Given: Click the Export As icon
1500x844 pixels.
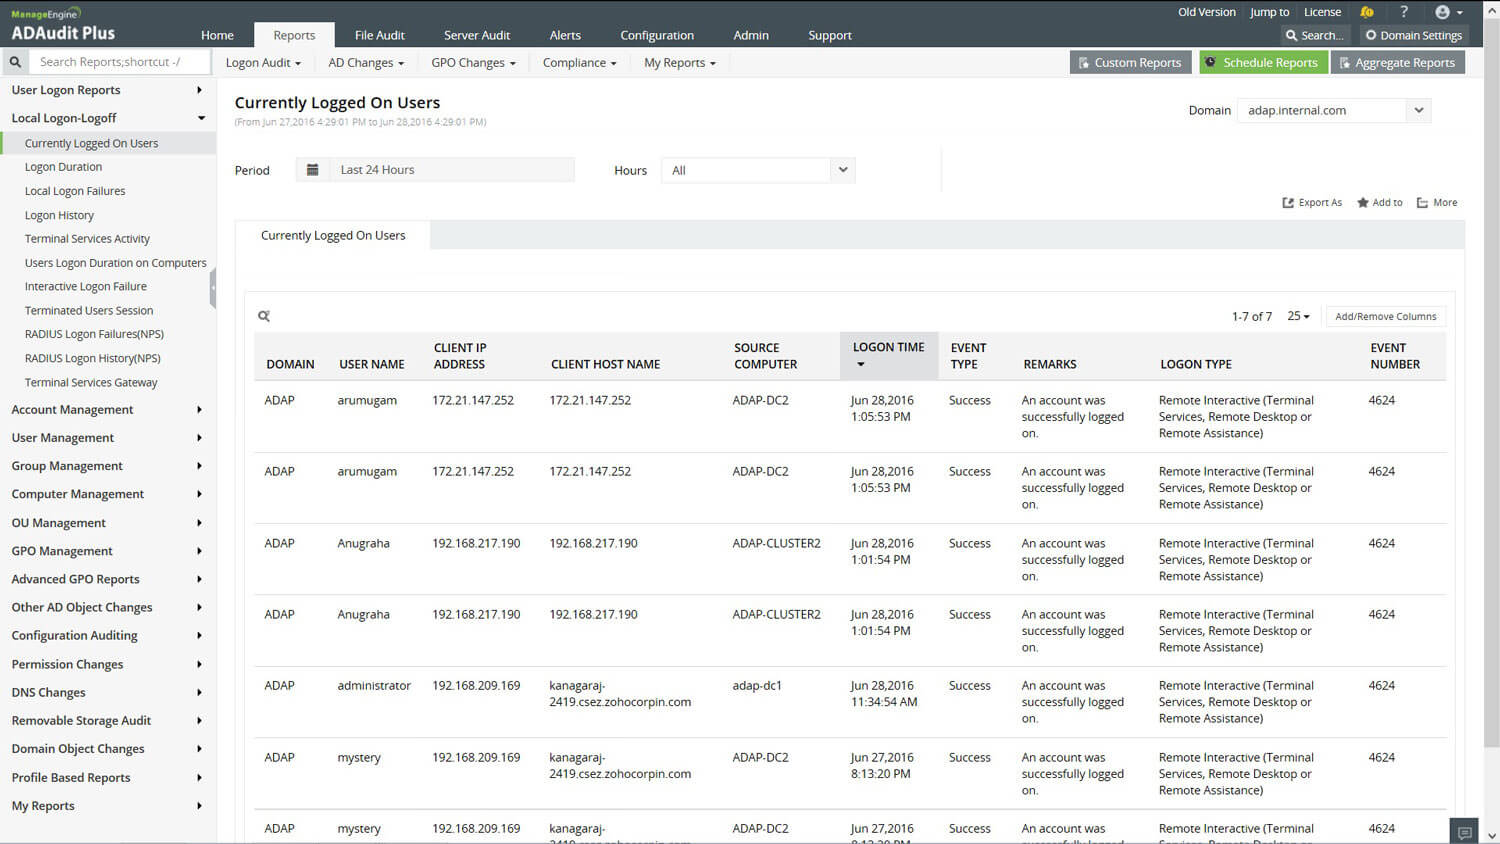Looking at the screenshot, I should pyautogui.click(x=1288, y=203).
